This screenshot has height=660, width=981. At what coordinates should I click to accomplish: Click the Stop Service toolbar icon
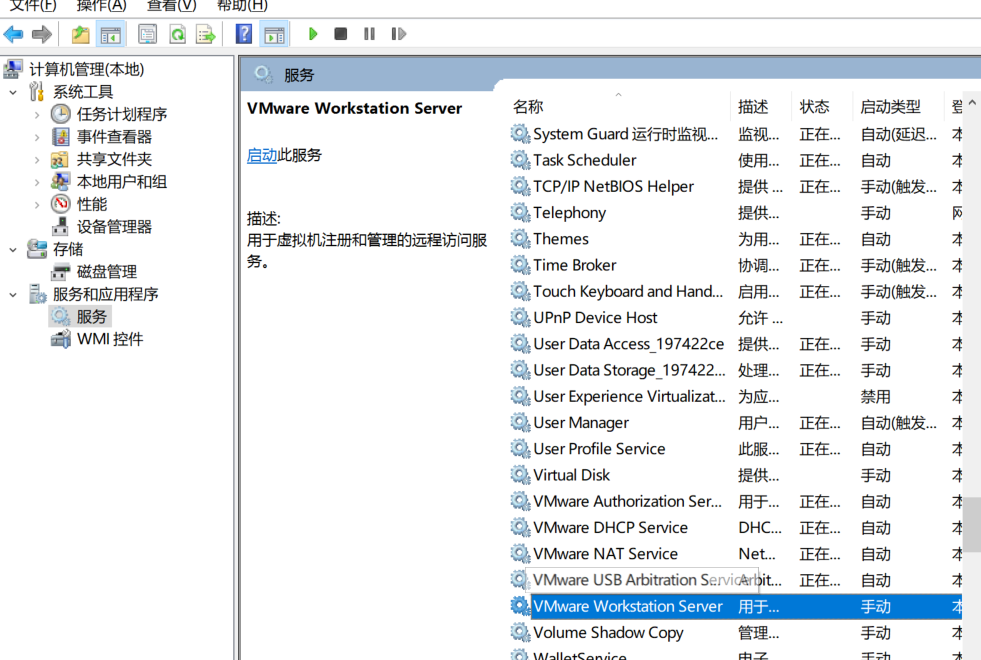click(340, 33)
